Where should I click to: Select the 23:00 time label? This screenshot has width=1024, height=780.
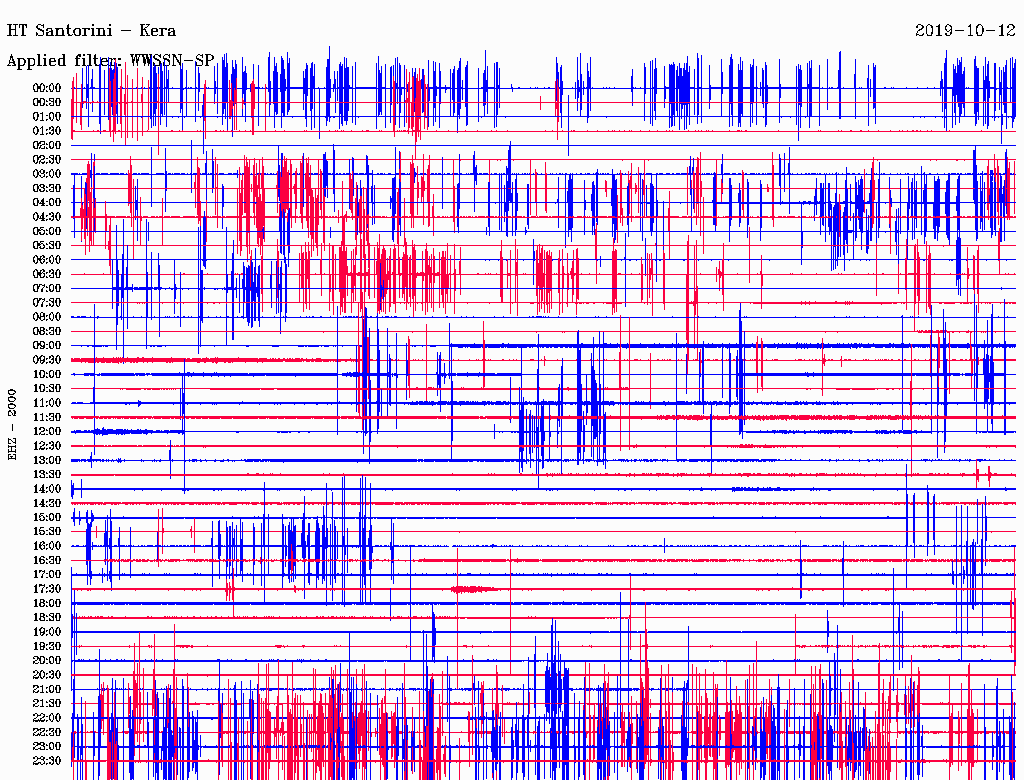(47, 747)
